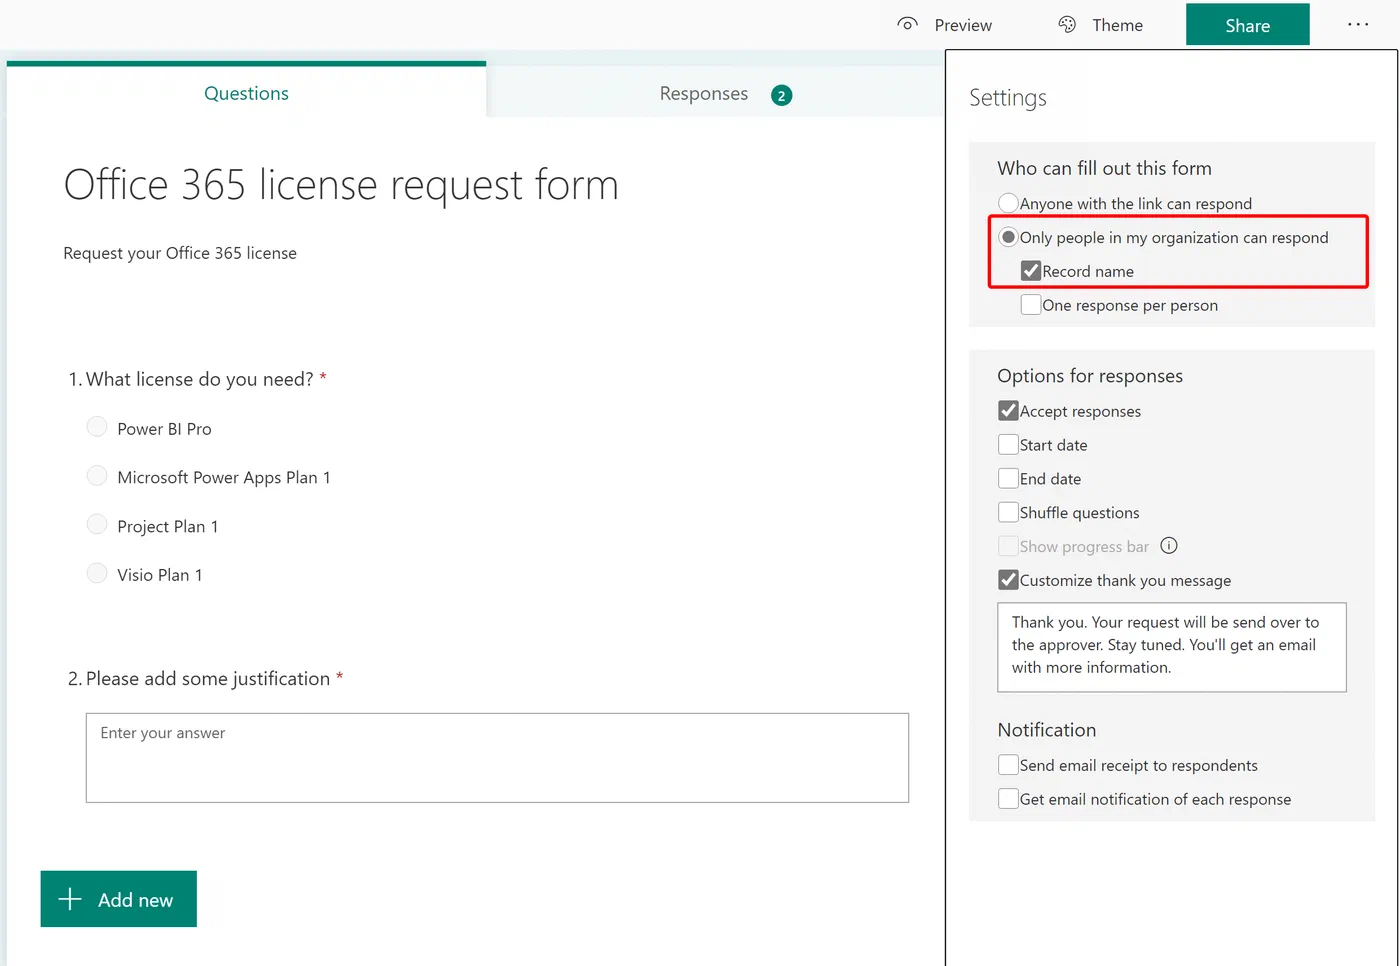Click the Preview eye icon
Viewport: 1400px width, 966px height.
coord(907,24)
